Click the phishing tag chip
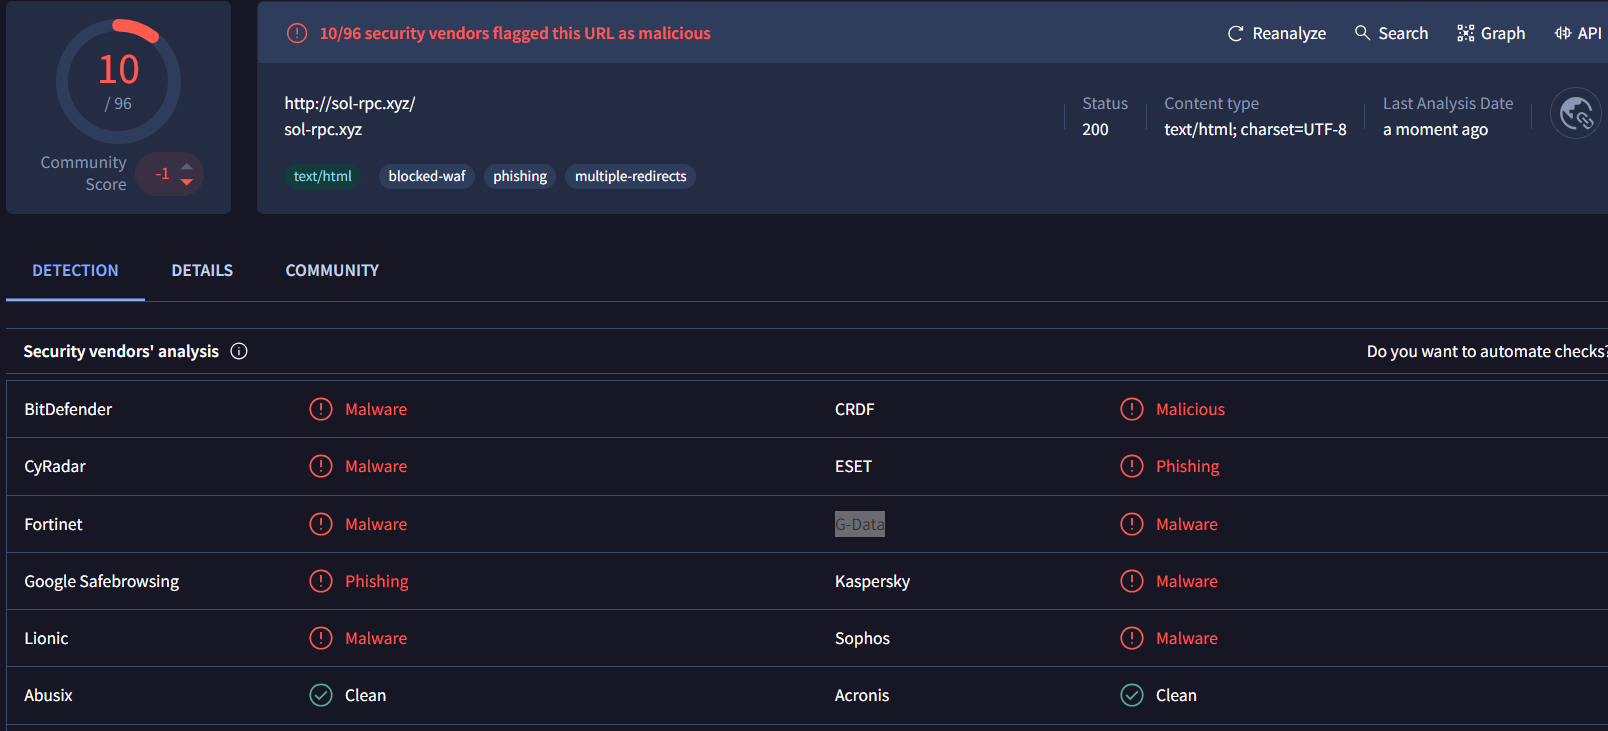The height and width of the screenshot is (731, 1608). [x=520, y=176]
